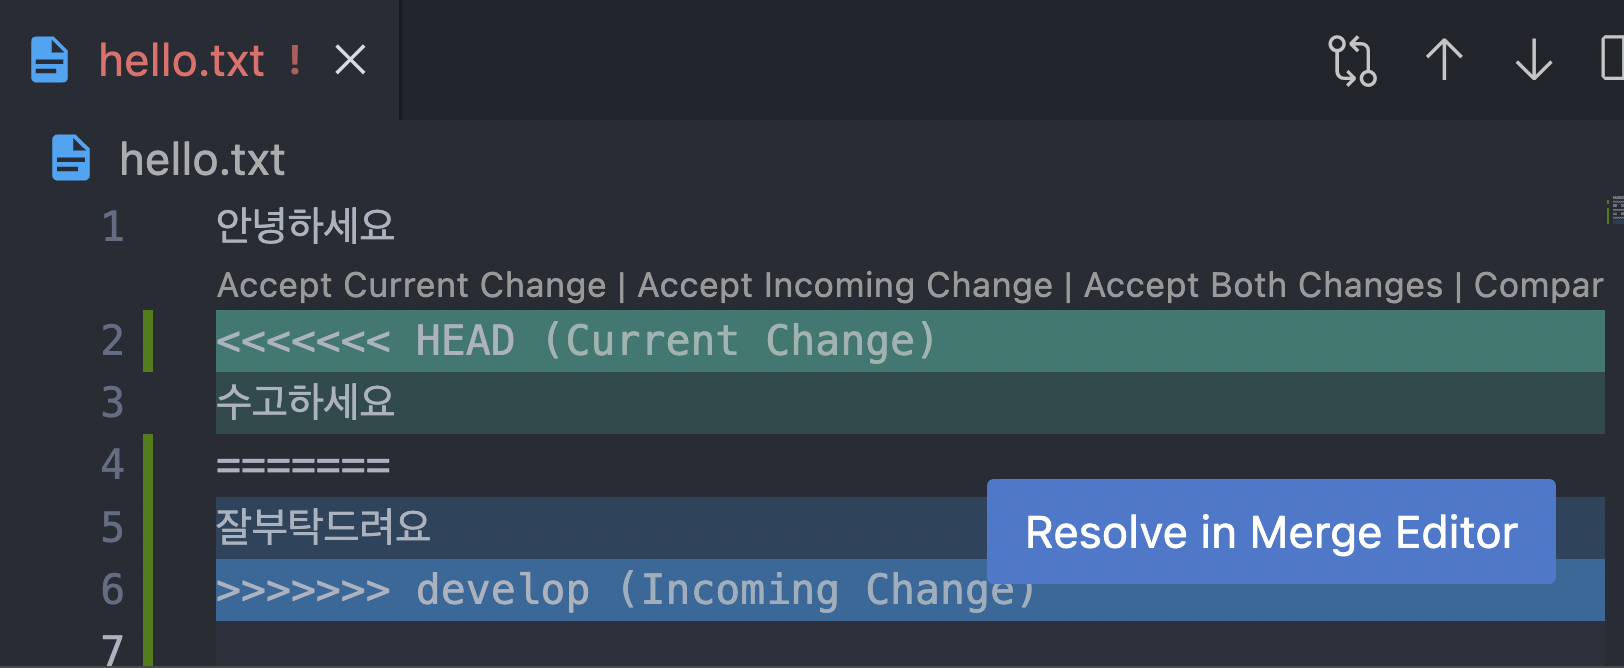This screenshot has height=668, width=1624.
Task: Click the hello.txt file icon in tab
Action: 49,60
